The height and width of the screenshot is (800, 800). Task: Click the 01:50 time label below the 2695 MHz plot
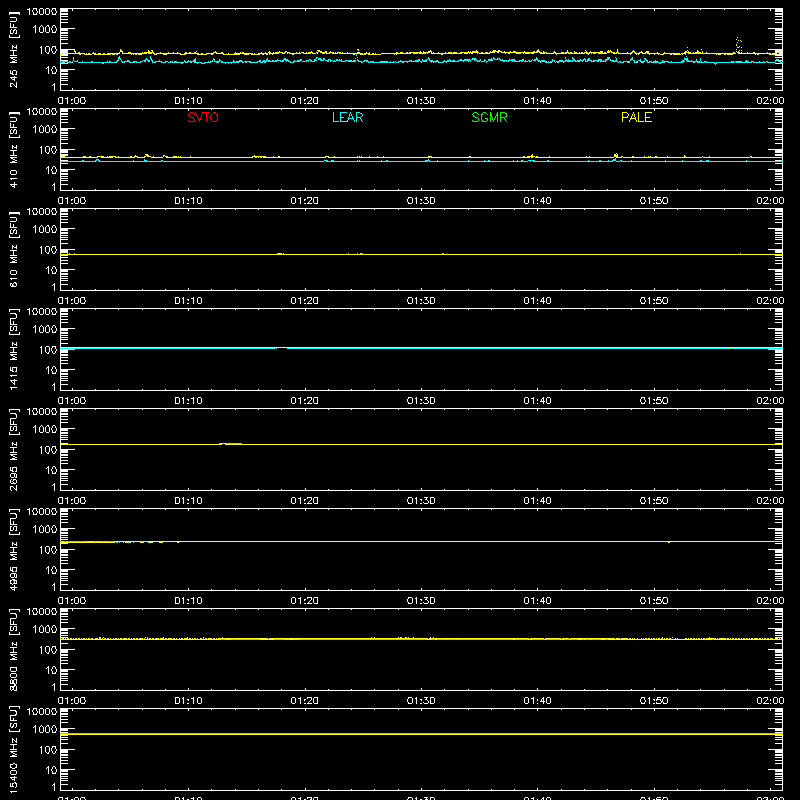click(654, 501)
